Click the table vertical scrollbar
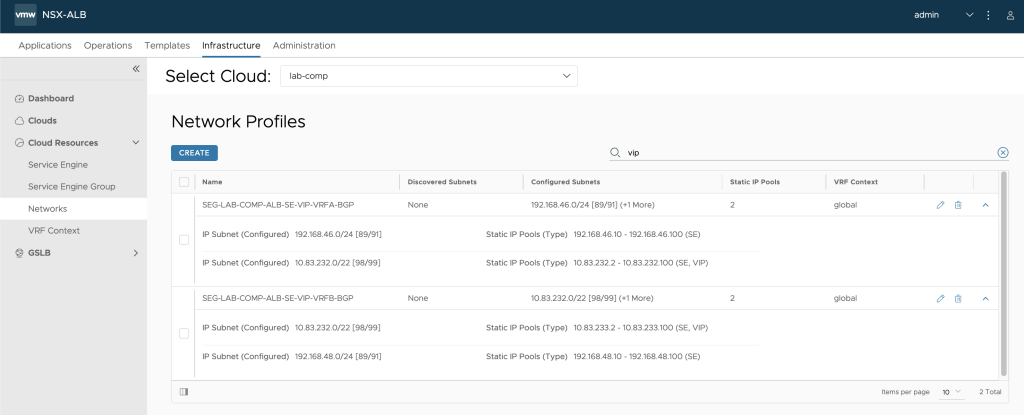Viewport: 1024px width, 415px height. [x=1003, y=274]
